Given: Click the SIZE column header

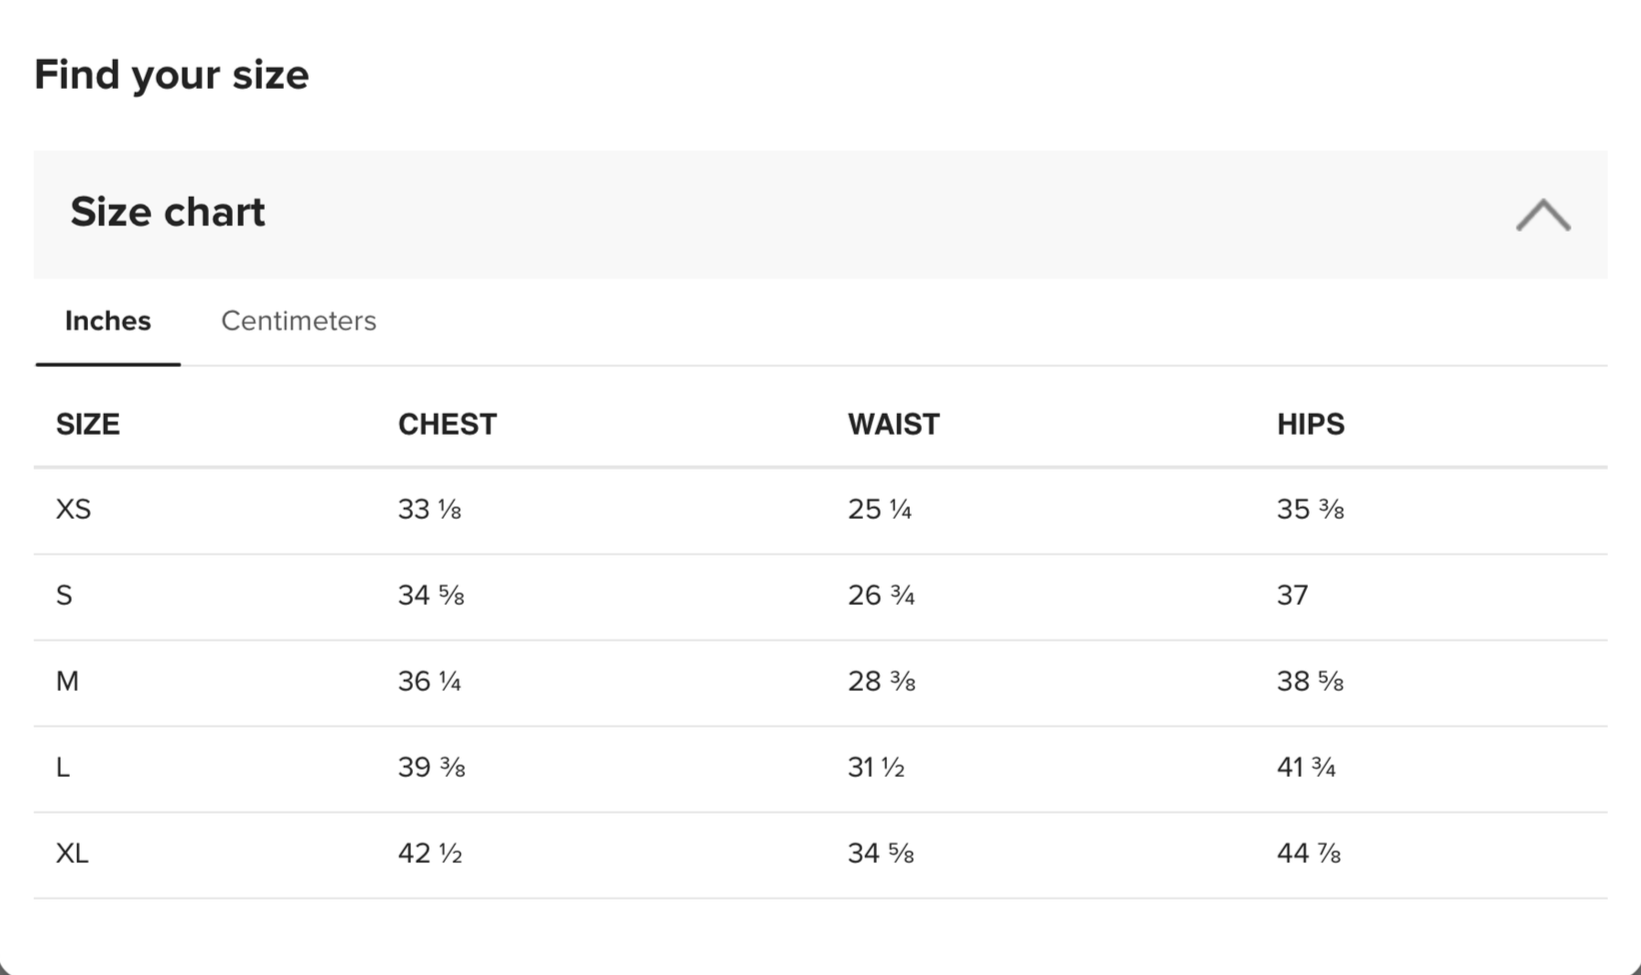Looking at the screenshot, I should [x=88, y=424].
